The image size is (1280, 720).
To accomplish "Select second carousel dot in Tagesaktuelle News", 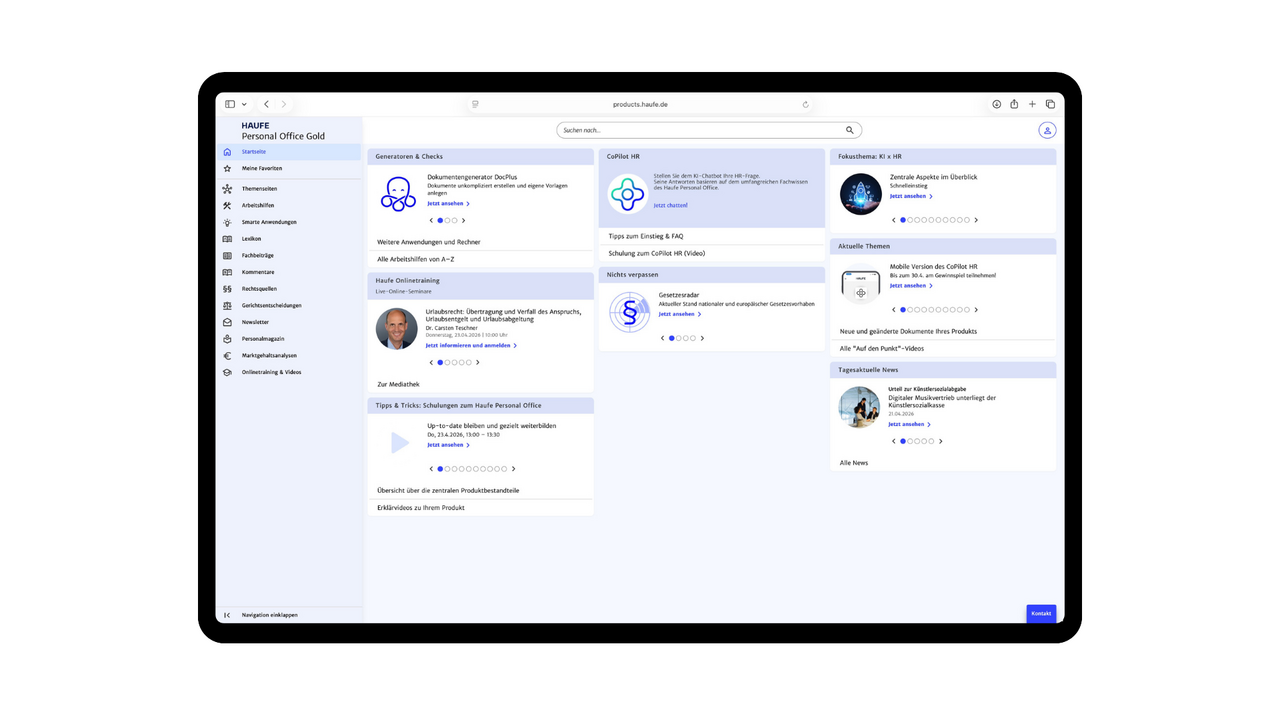I will pos(910,441).
